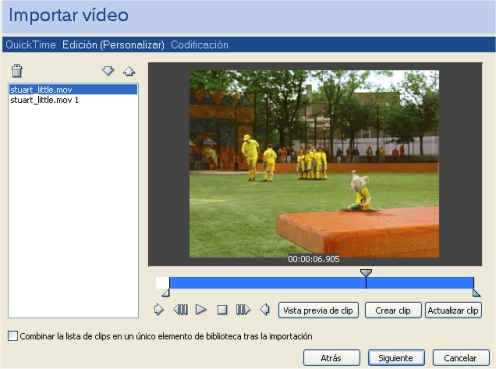Set out point at current position
The image size is (496, 369).
[265, 310]
